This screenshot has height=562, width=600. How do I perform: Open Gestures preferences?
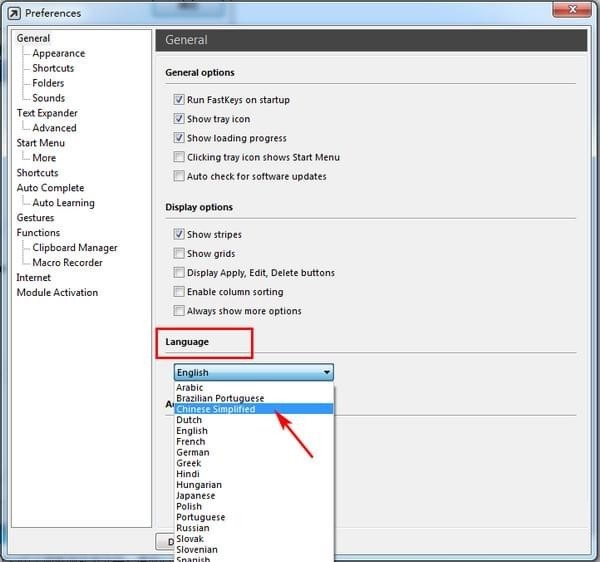pos(35,218)
